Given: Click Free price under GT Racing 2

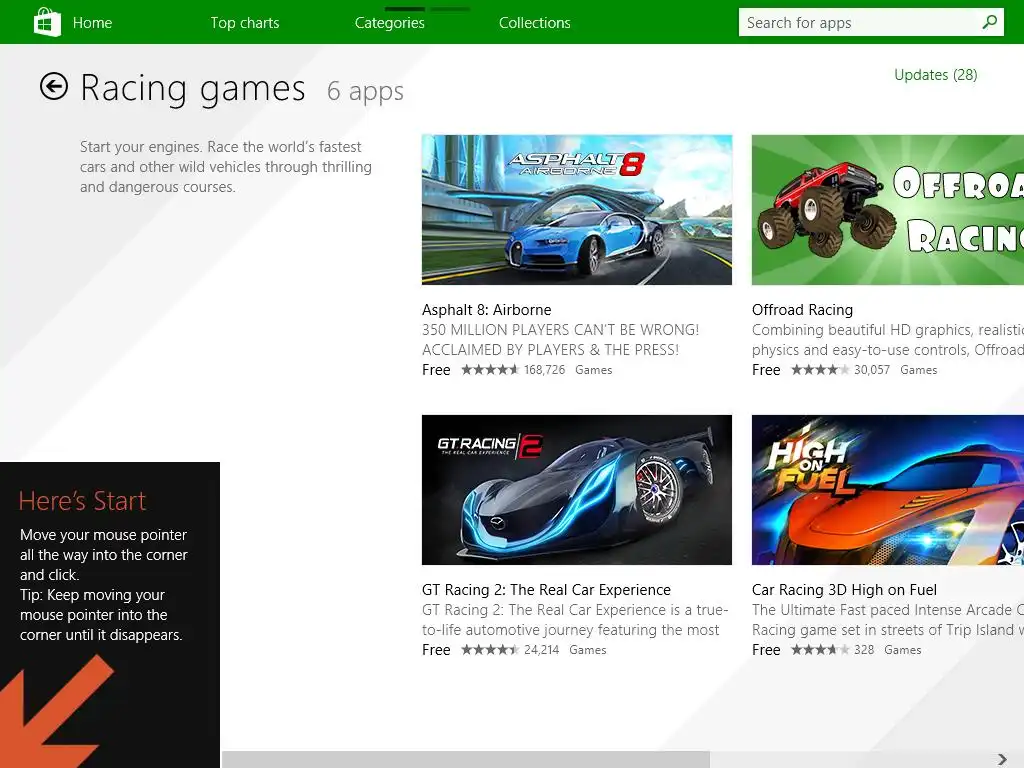Looking at the screenshot, I should pyautogui.click(x=436, y=650).
